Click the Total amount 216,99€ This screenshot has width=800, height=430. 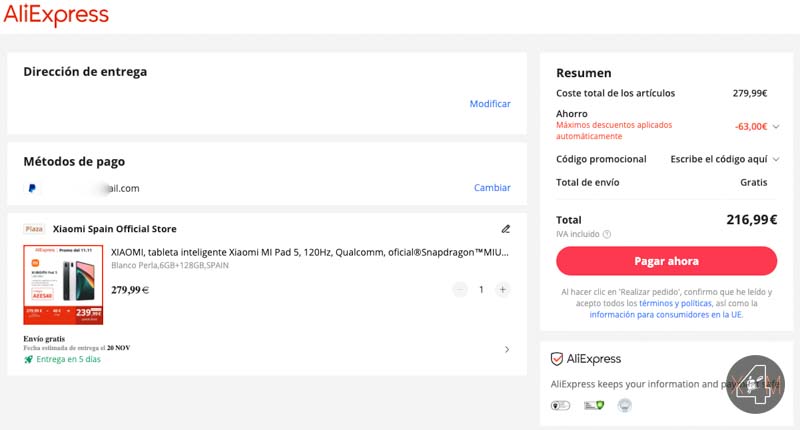[x=752, y=220]
